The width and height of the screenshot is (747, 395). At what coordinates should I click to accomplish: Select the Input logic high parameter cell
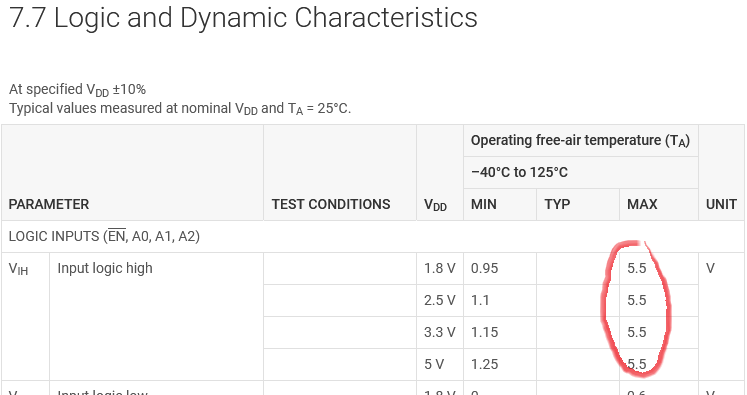point(156,316)
